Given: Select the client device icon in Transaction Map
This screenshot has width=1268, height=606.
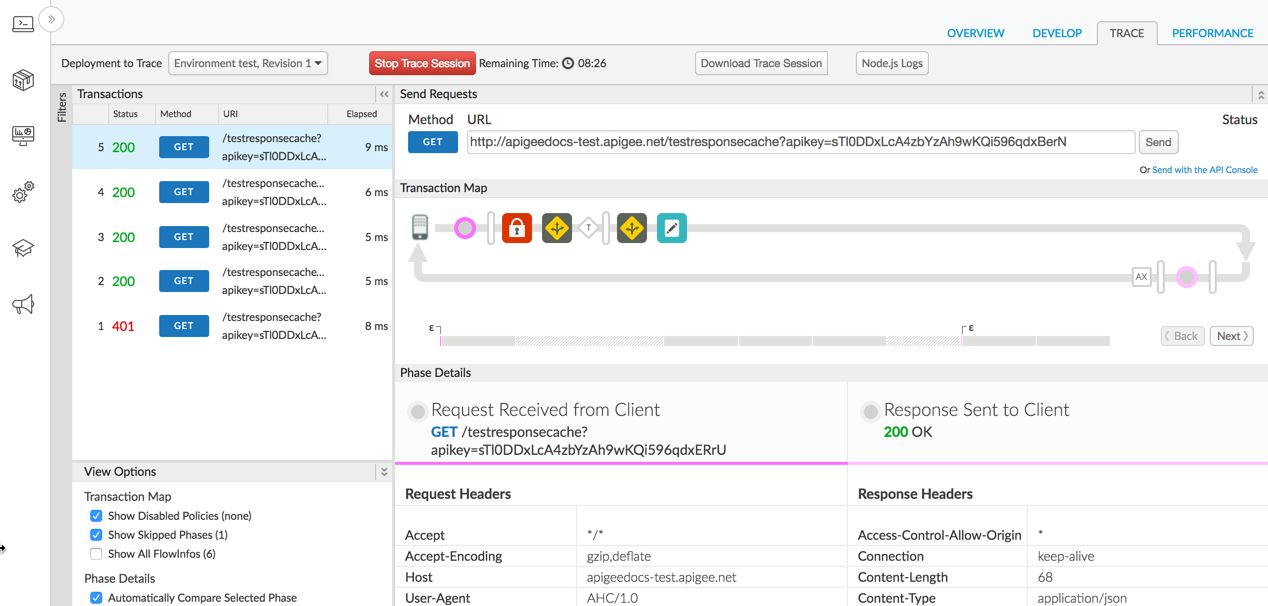Looking at the screenshot, I should 420,228.
